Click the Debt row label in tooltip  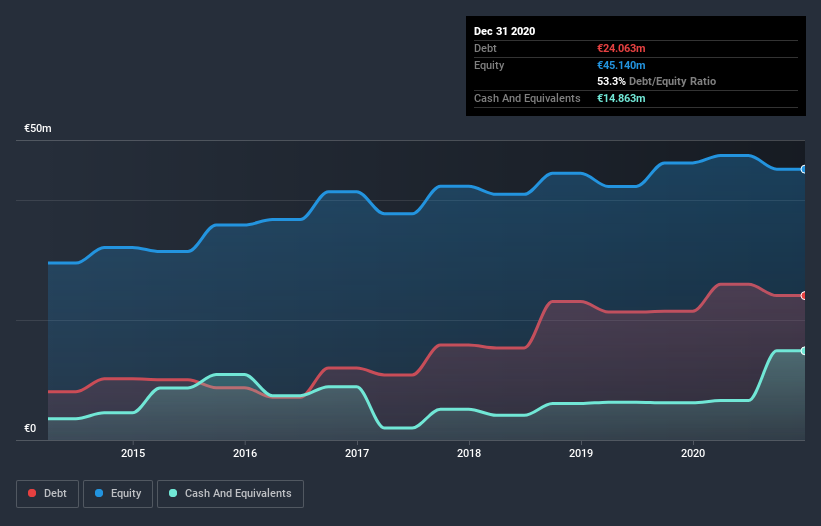485,49
